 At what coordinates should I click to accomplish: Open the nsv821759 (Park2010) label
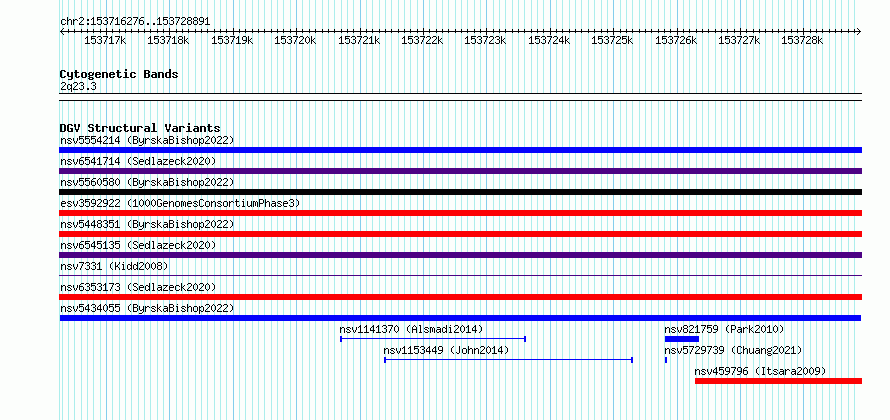pyautogui.click(x=724, y=329)
